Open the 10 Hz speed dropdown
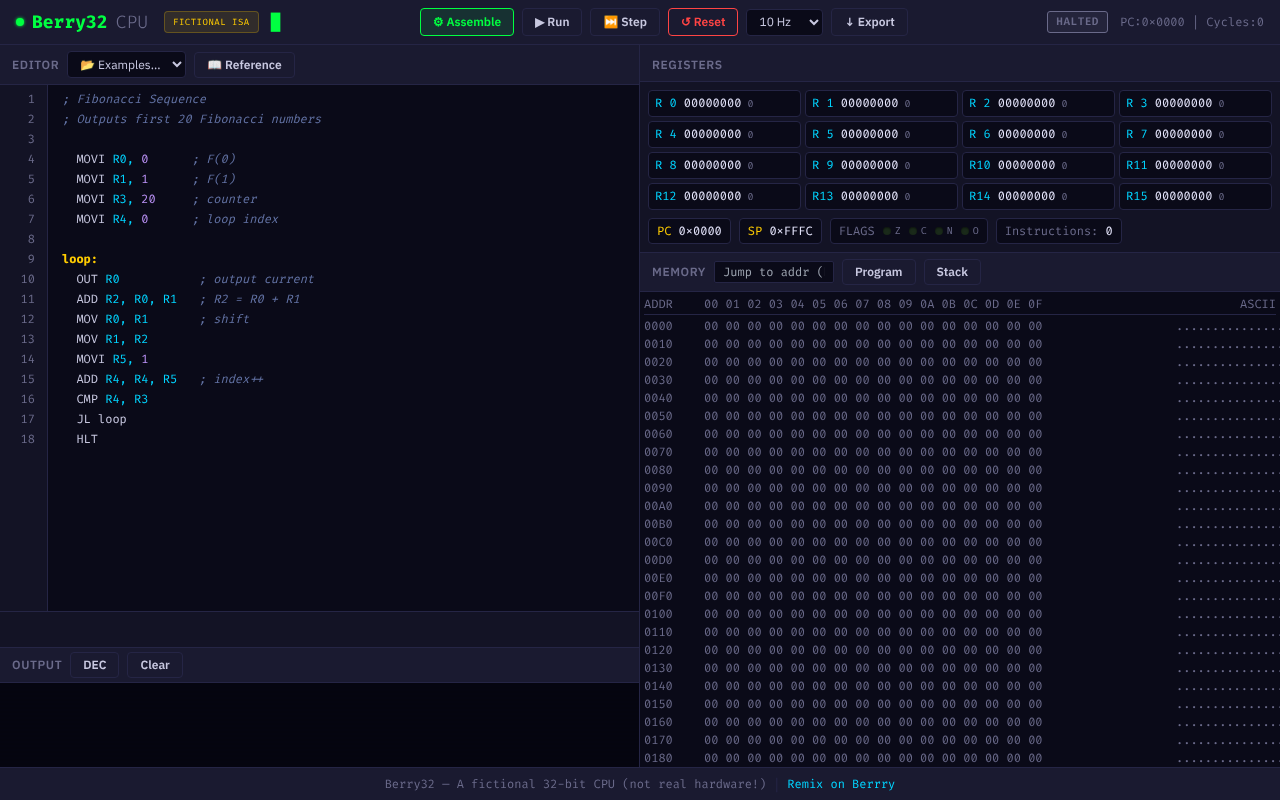Image resolution: width=1280 pixels, height=800 pixels. click(x=784, y=22)
